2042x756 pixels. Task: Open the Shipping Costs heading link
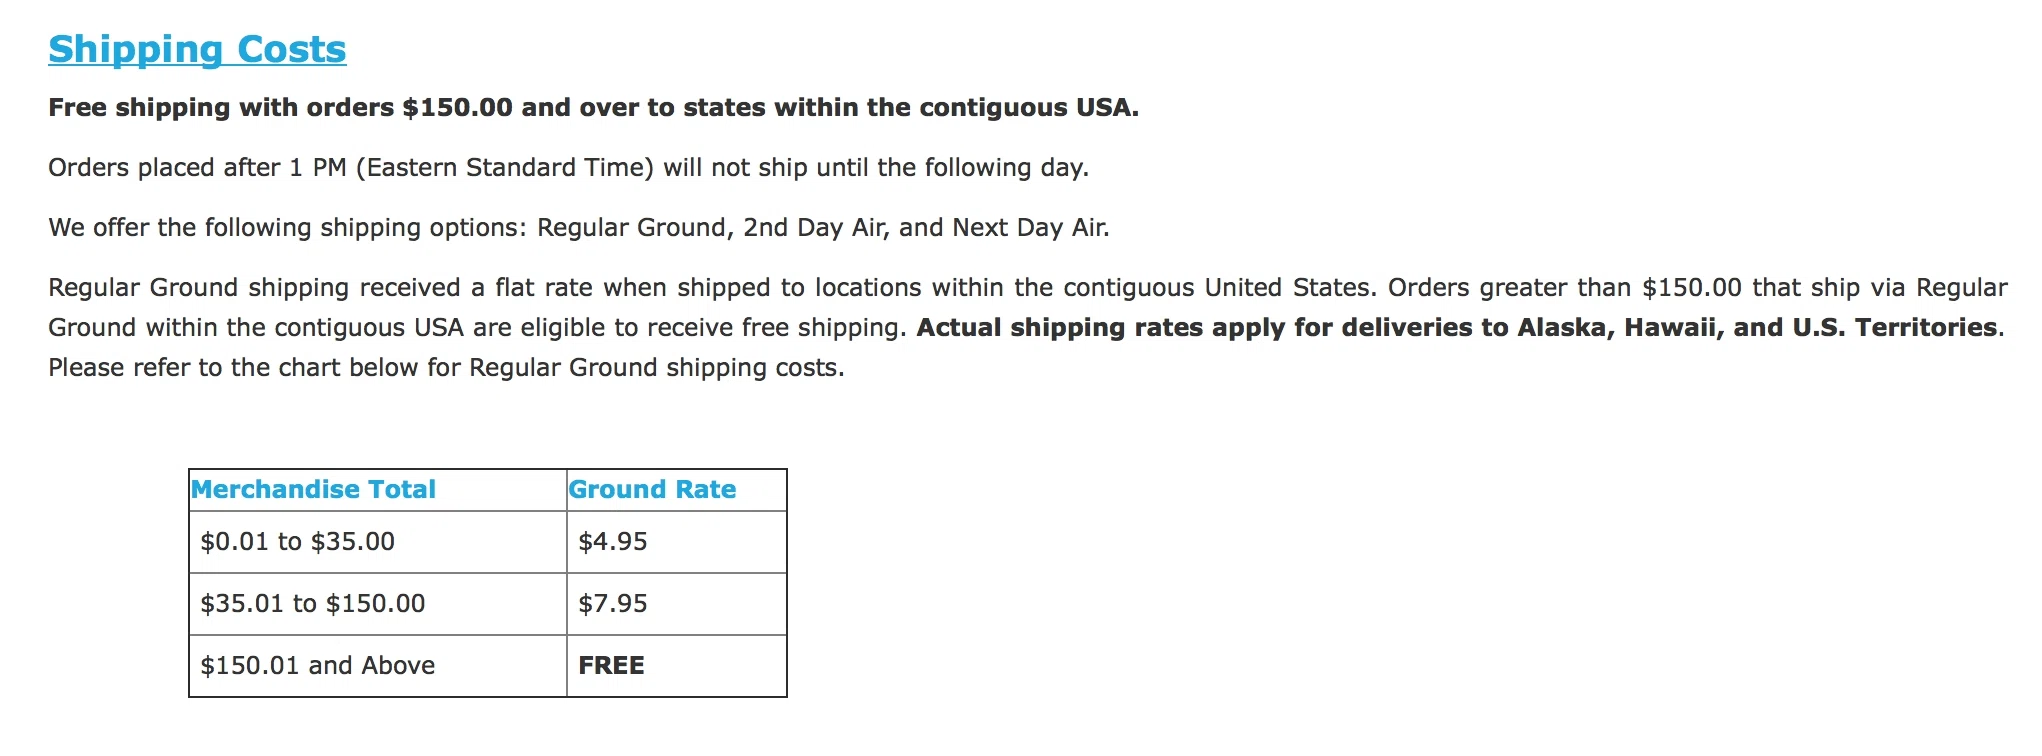[197, 49]
